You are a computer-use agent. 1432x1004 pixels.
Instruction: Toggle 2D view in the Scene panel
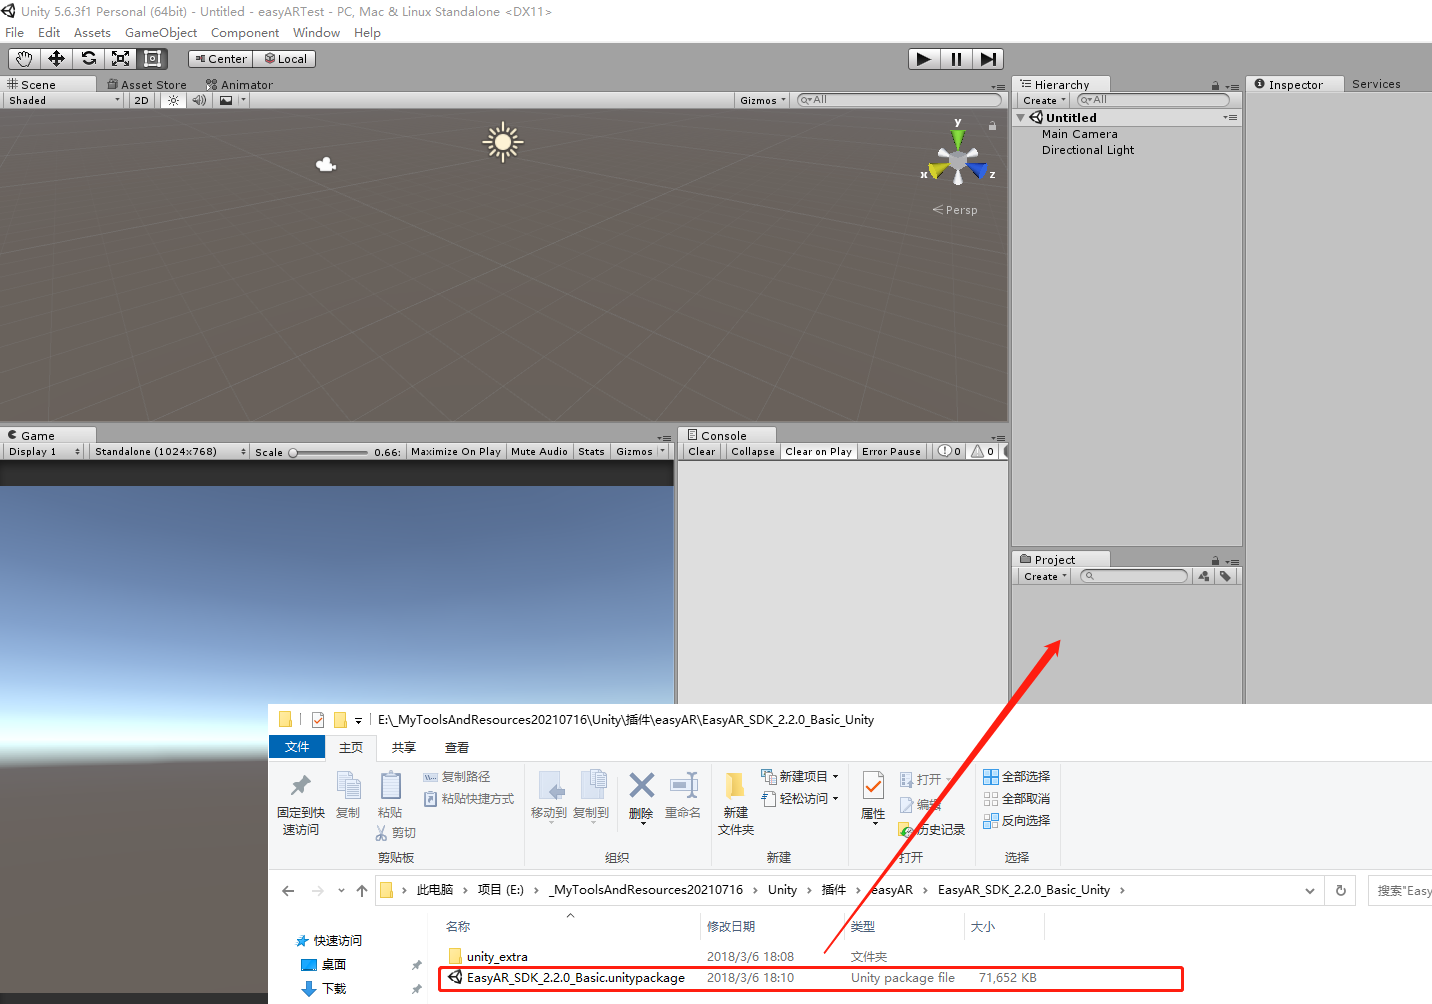[140, 99]
